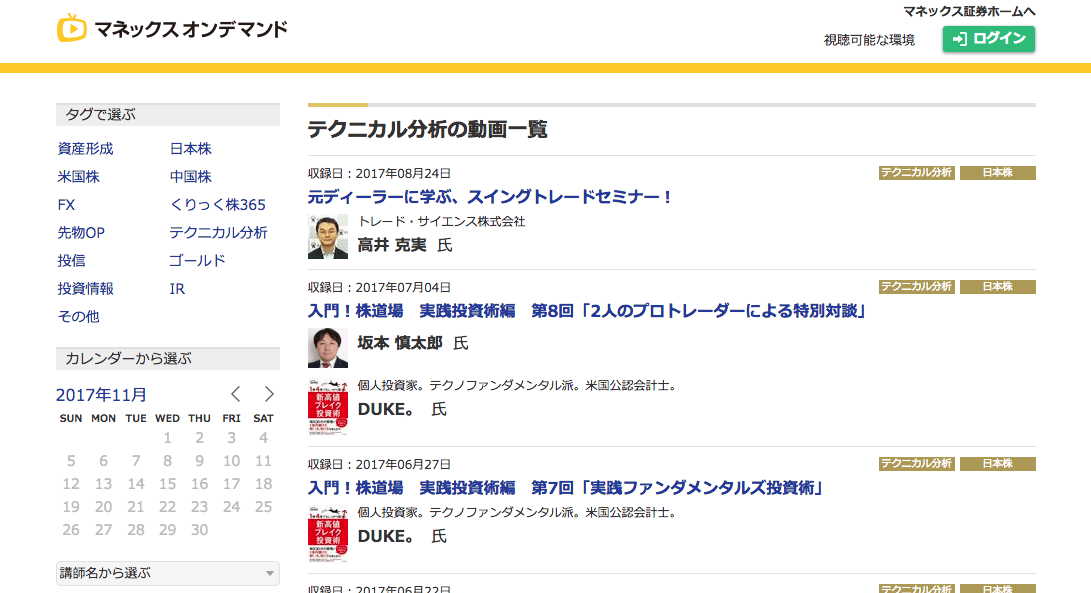Open 視聴可能な環境 link
This screenshot has height=593, width=1091.
869,40
